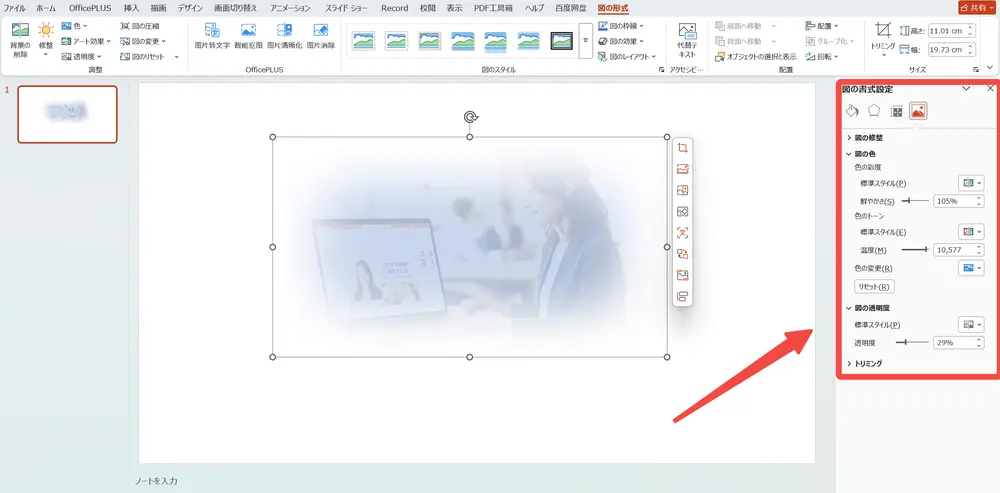Switch to Effects pentagon tab in format pane

[874, 111]
